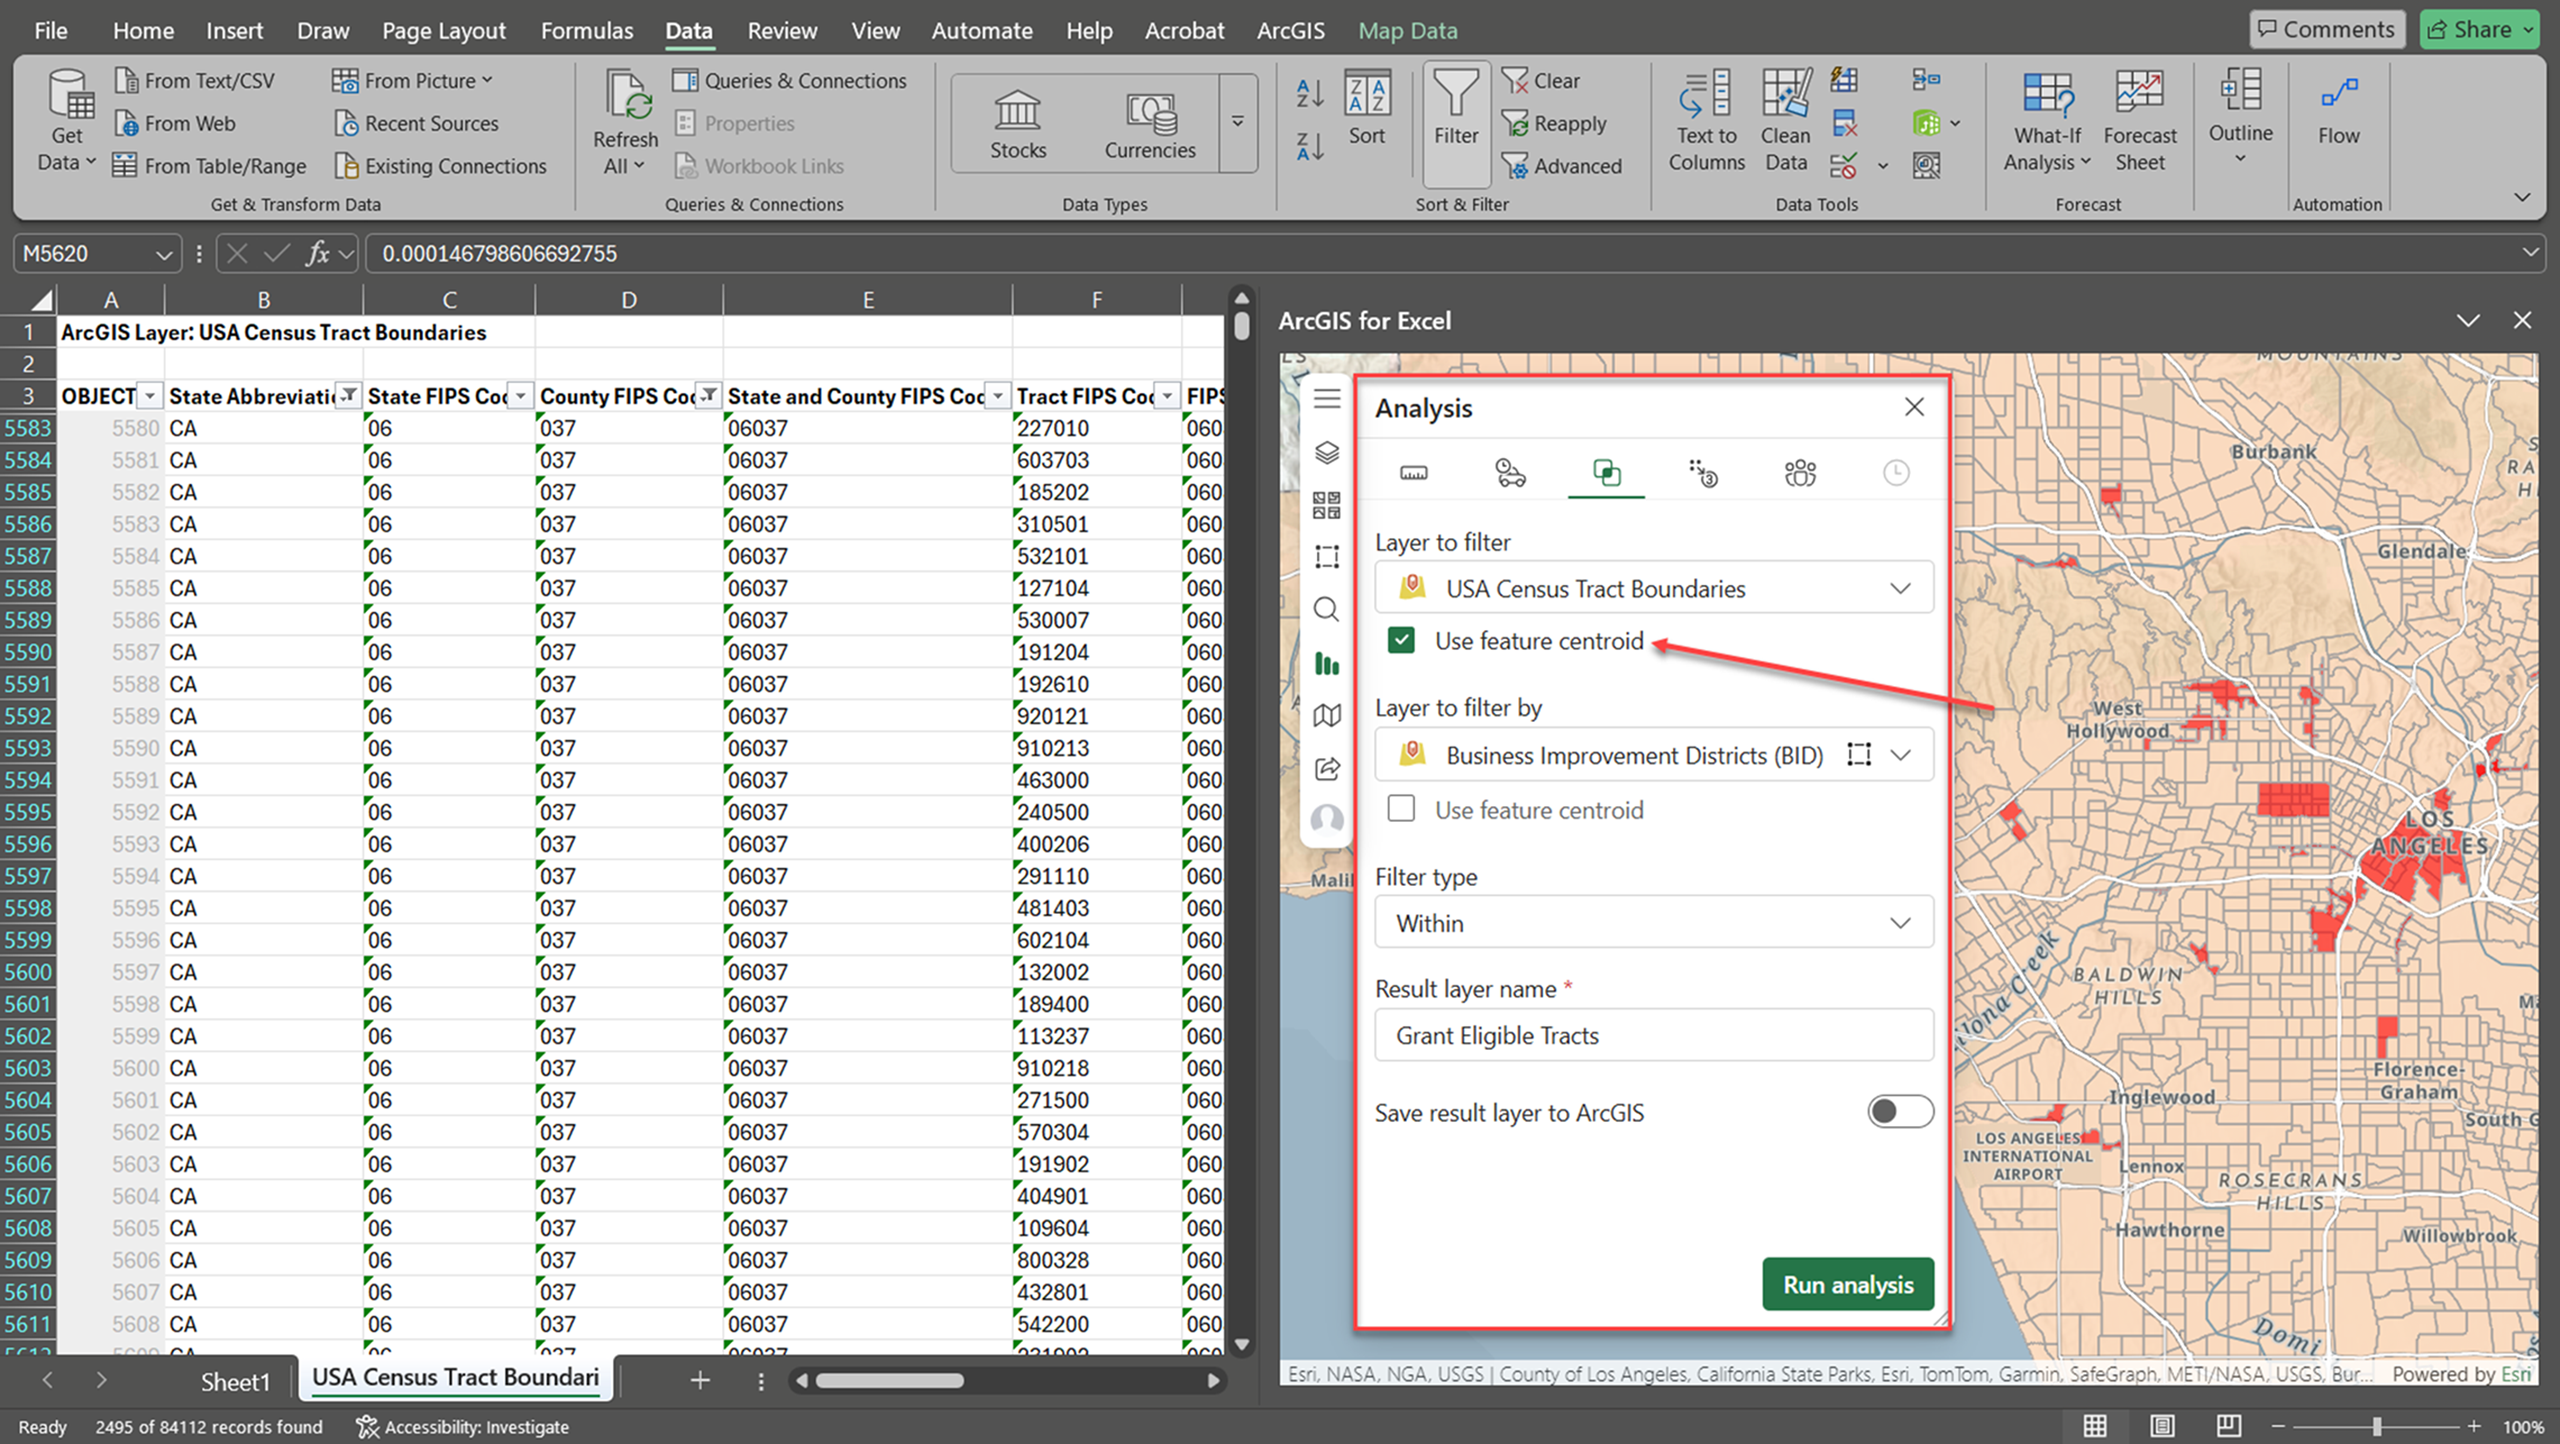Screen dimensions: 2560x1444
Task: Toggle Save result layer to ArcGIS
Action: click(x=1899, y=1111)
